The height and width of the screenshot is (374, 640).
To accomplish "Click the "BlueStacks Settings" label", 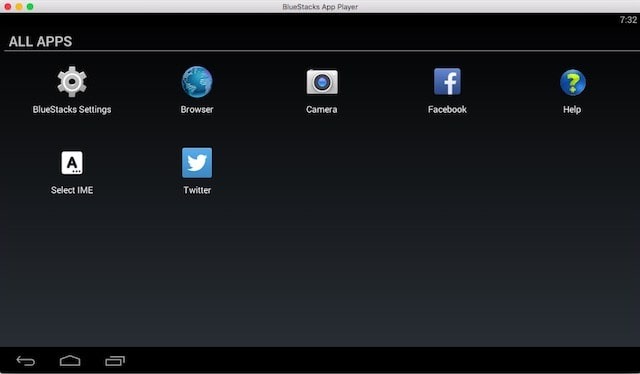I will click(72, 109).
